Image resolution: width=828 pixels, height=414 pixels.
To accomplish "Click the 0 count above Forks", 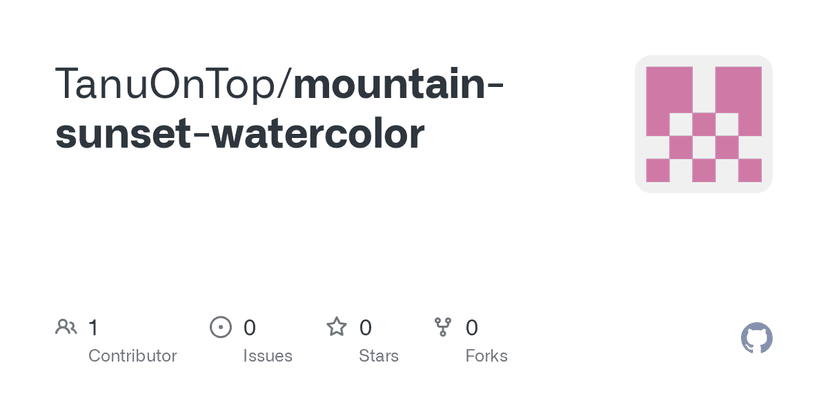I will click(472, 327).
